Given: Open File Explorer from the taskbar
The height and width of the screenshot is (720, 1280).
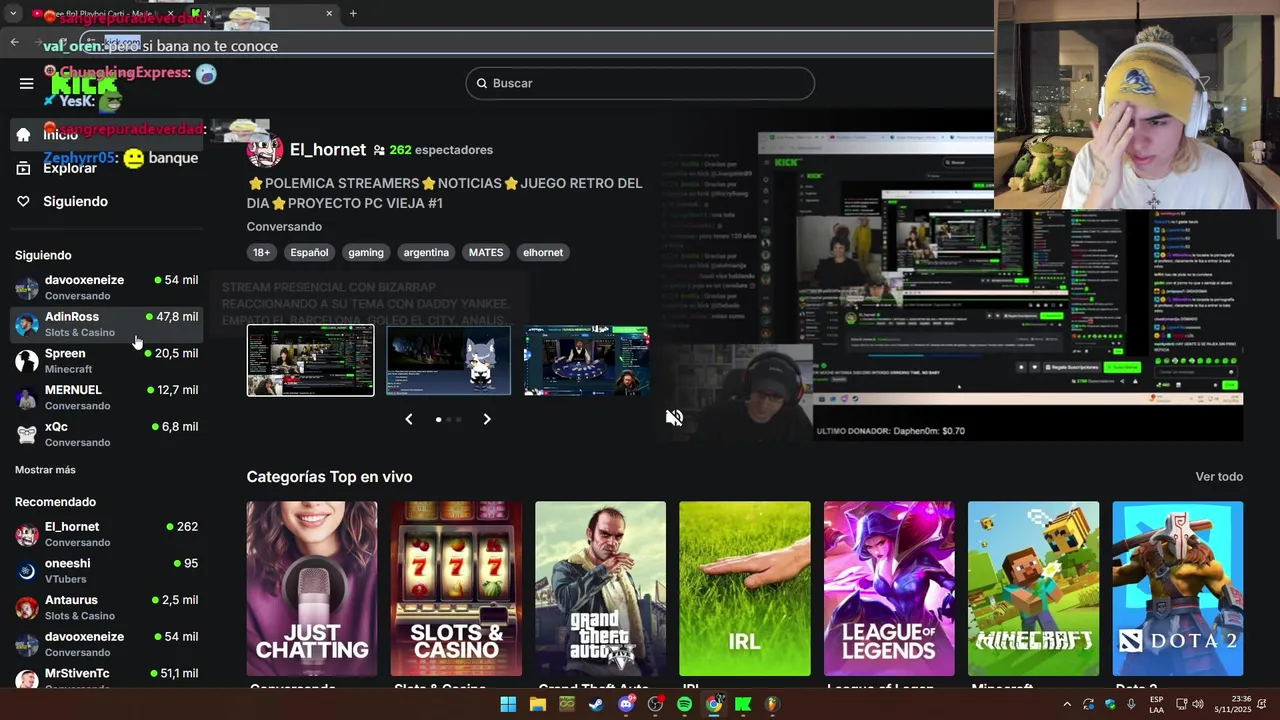Looking at the screenshot, I should 537,705.
